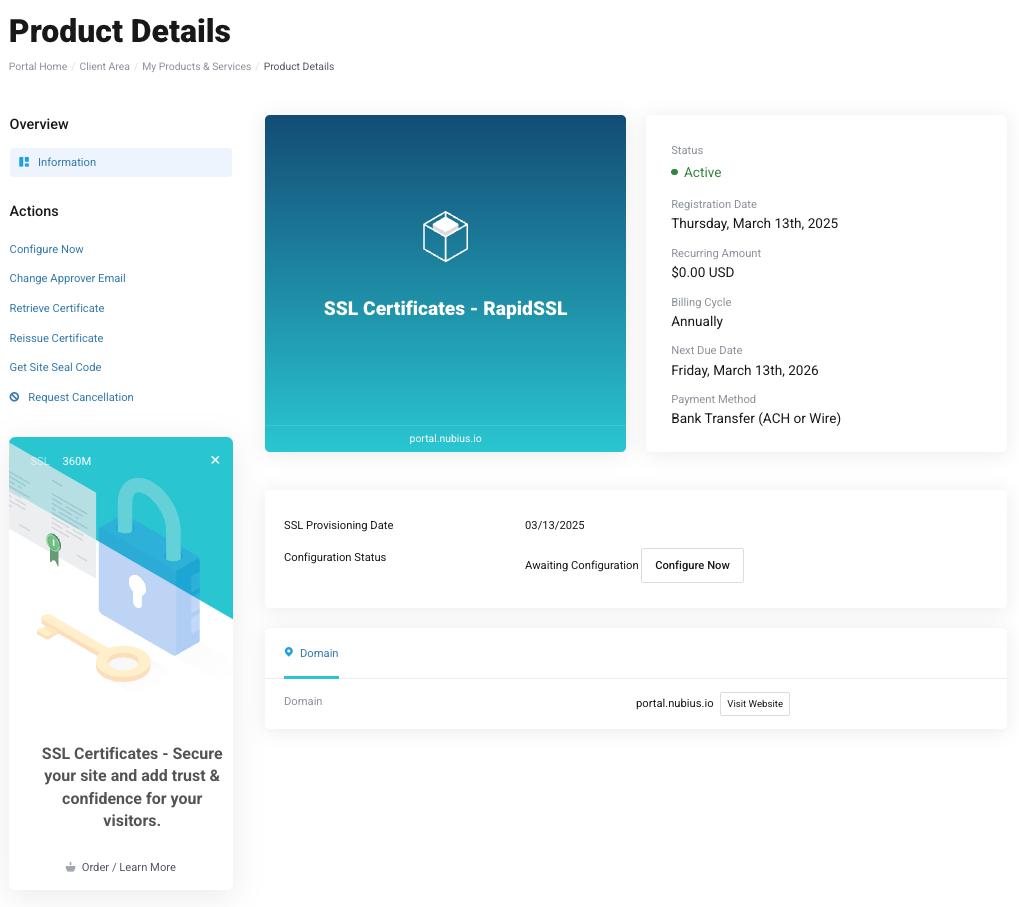Click the green Active status dot
1019x907 pixels.
coord(675,172)
